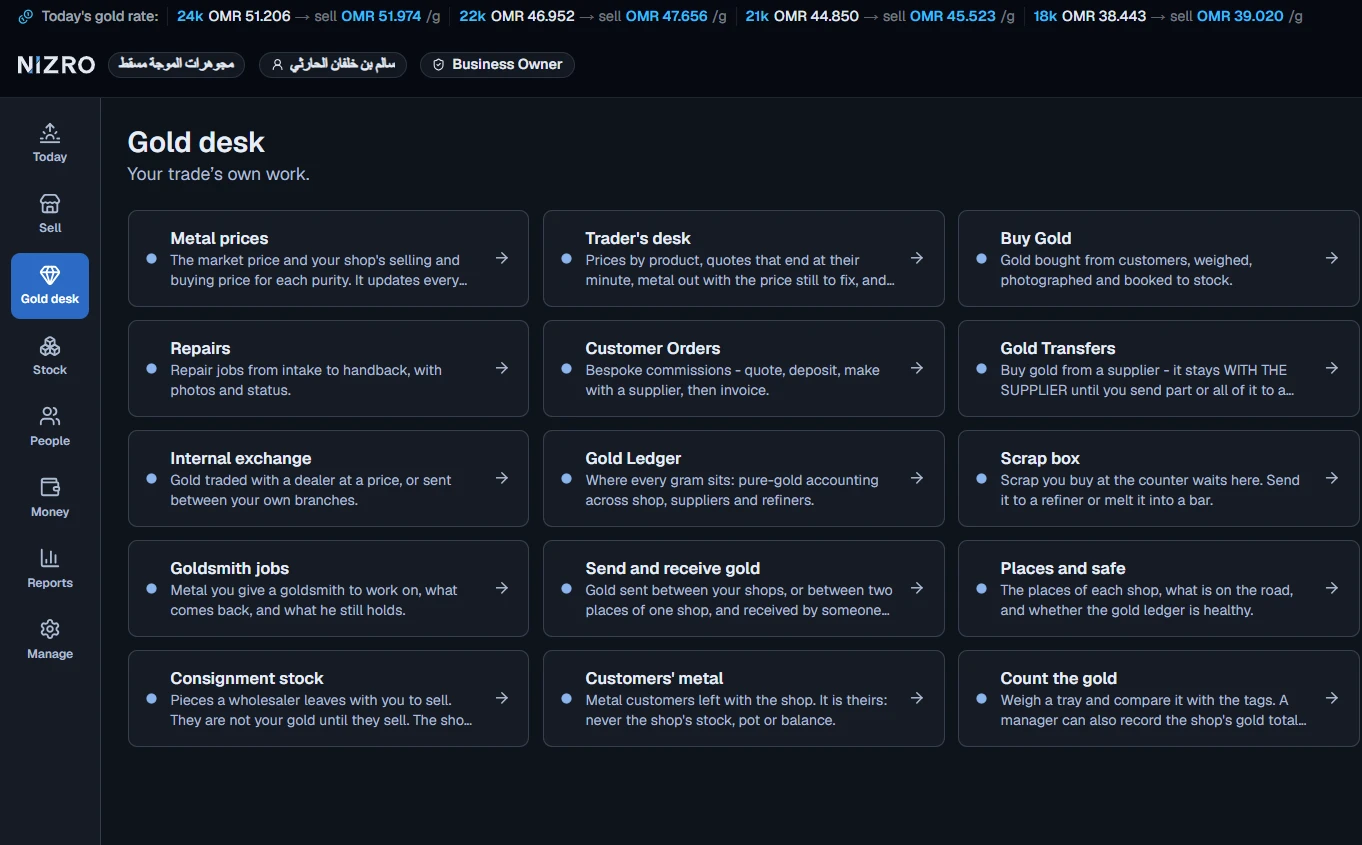Click the blue dot on the Gold Transfers card
Viewport: 1362px width, 845px height.
click(x=981, y=368)
